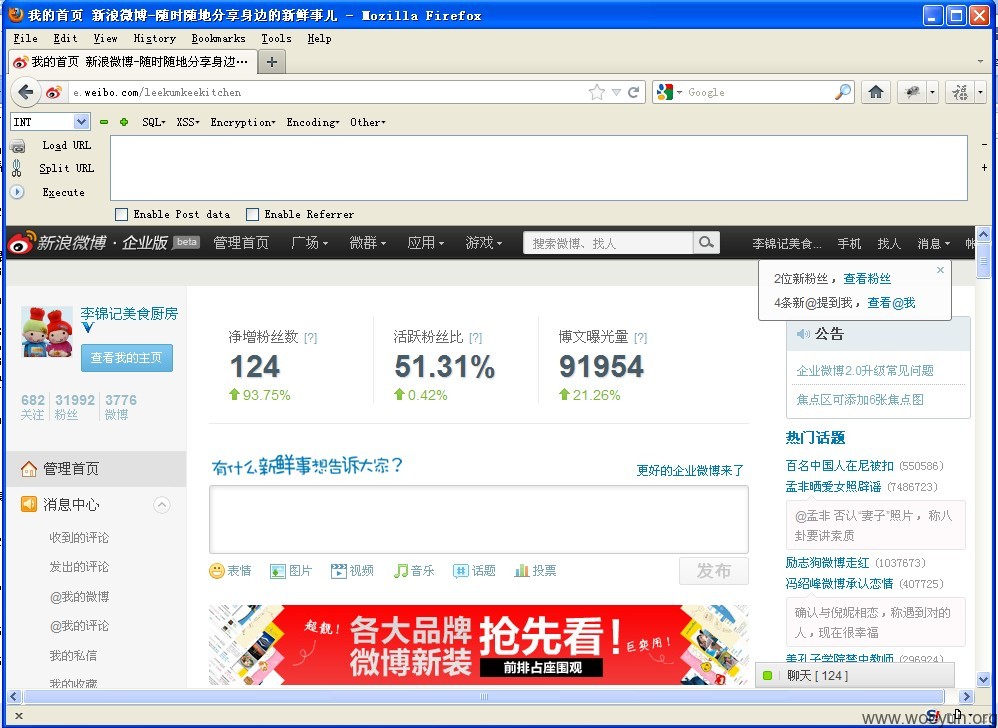Click the Firefox back arrow button
The height and width of the screenshot is (728, 998).
click(25, 92)
